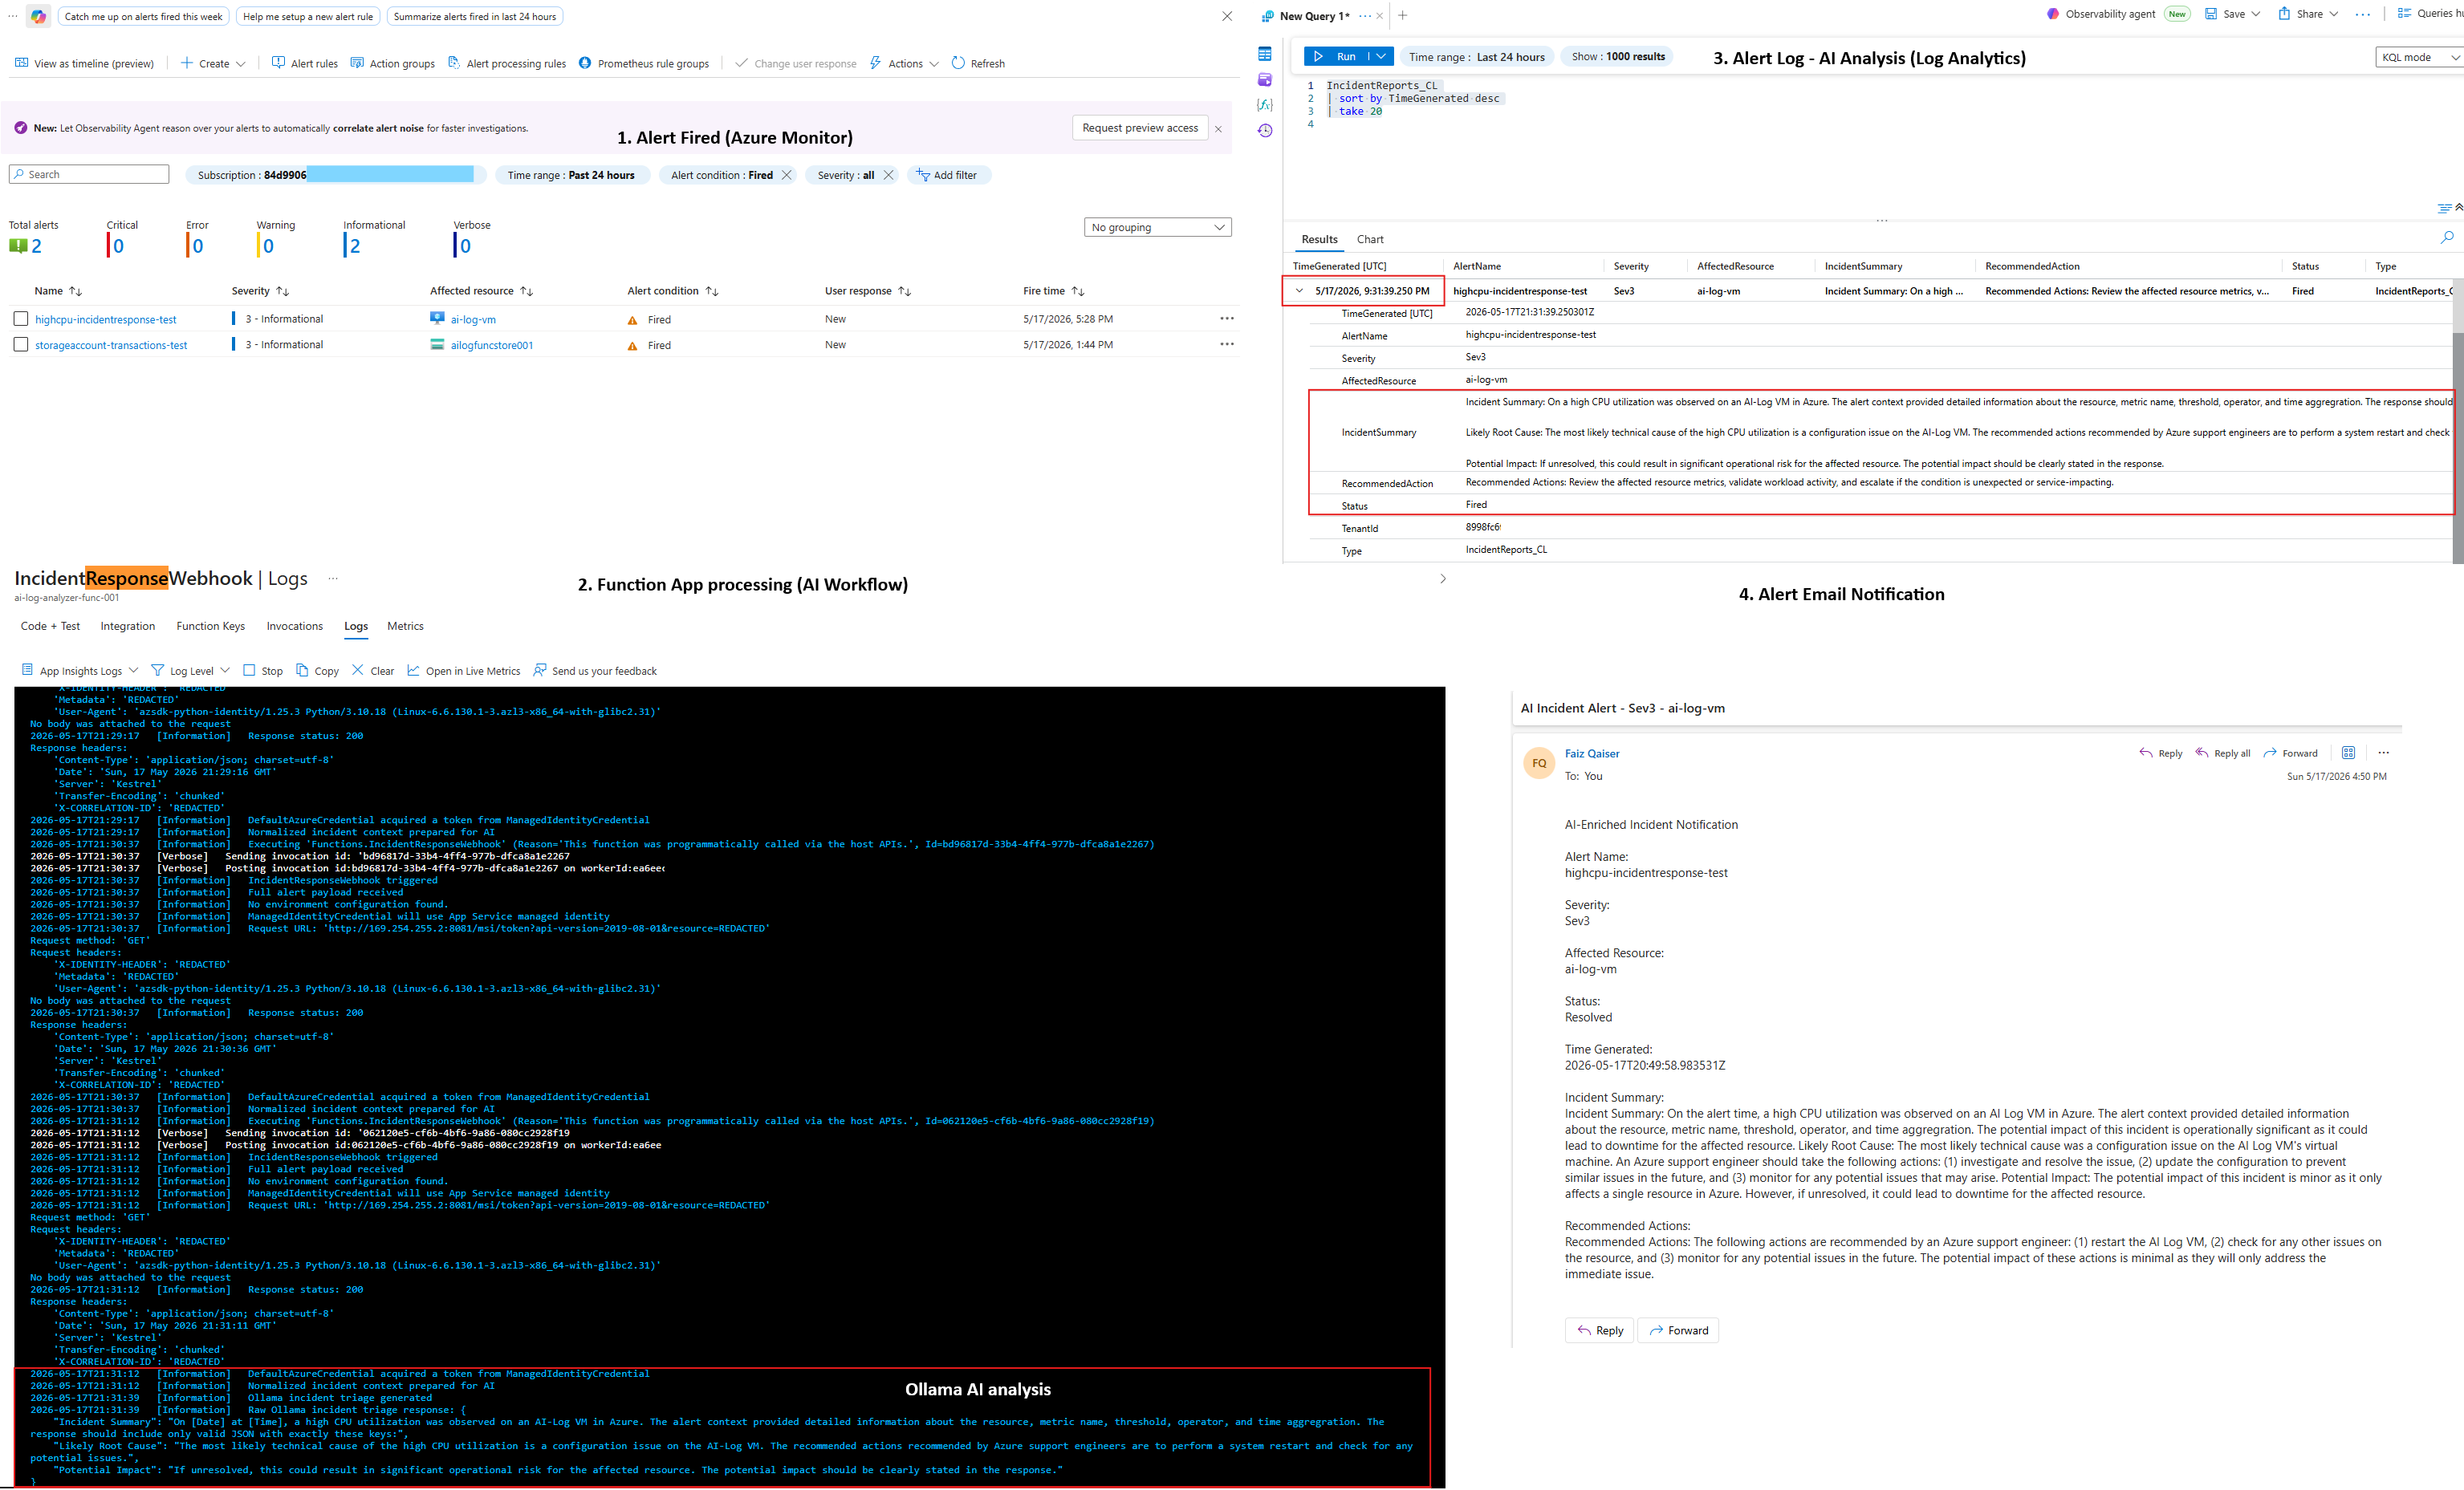Open the KQL mode dropdown

coord(2418,57)
